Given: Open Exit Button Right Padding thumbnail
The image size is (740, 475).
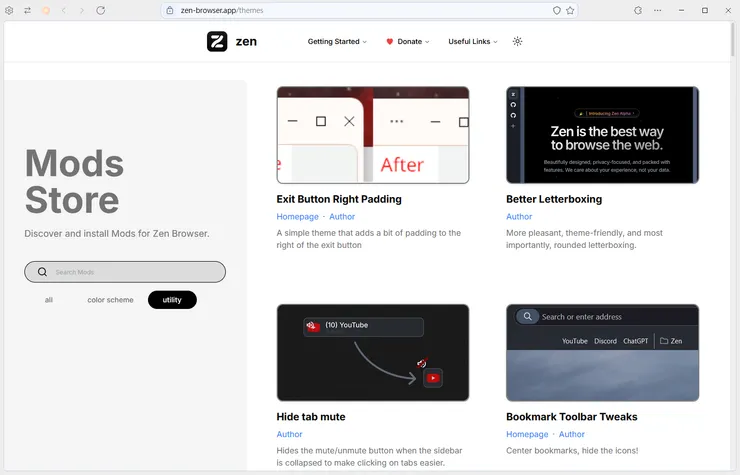Looking at the screenshot, I should 373,135.
